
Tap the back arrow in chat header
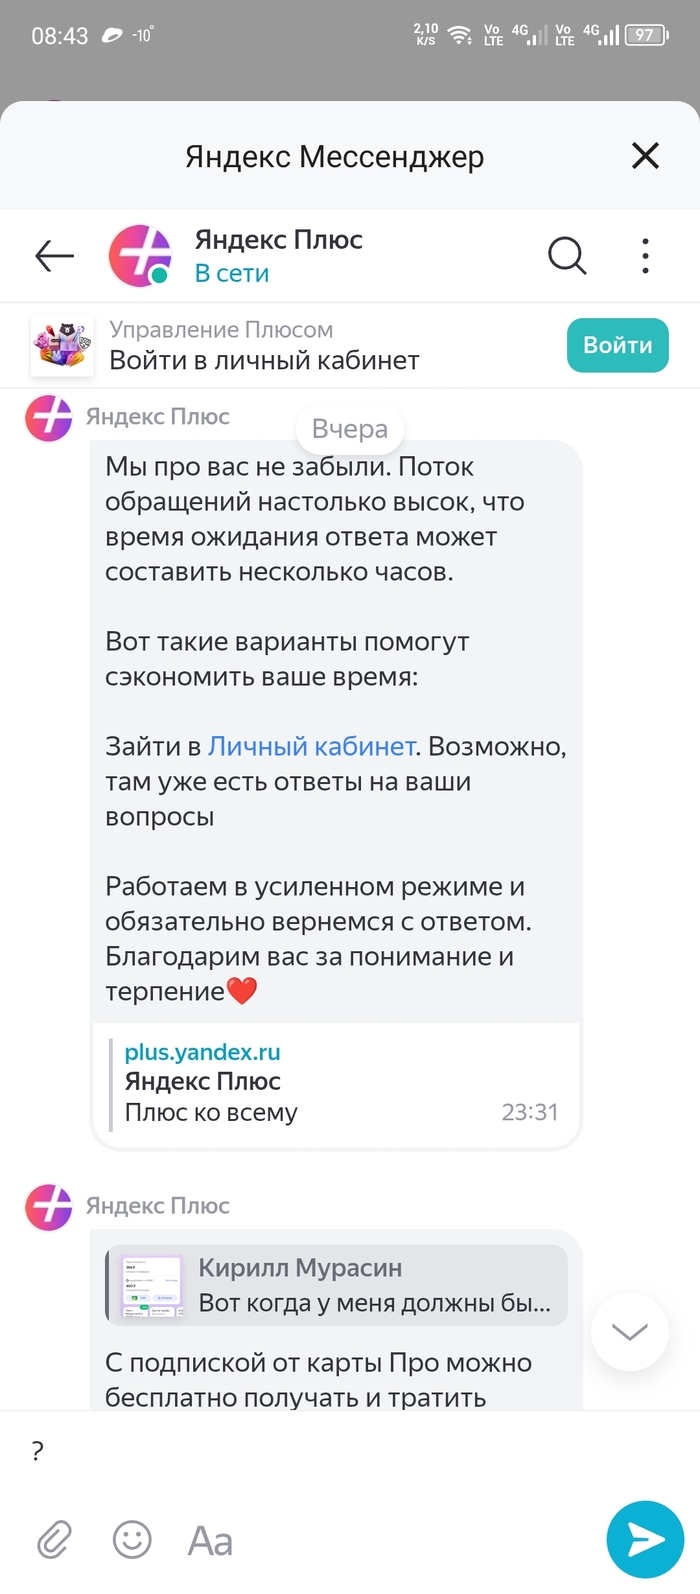coord(55,256)
